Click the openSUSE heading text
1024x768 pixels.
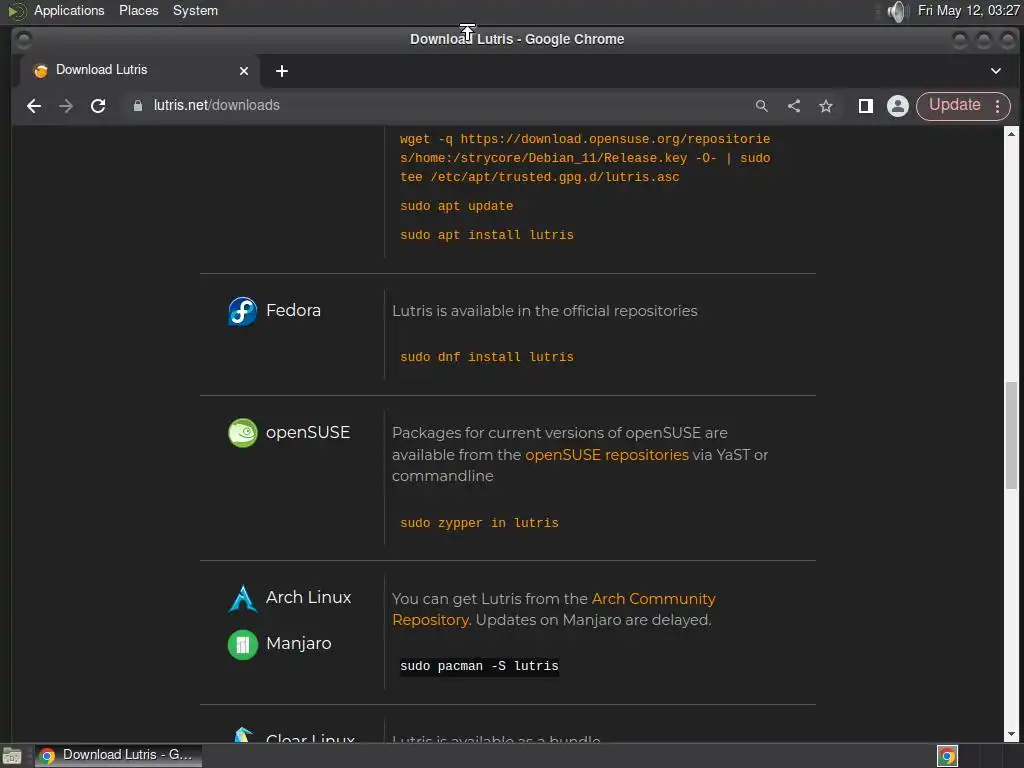pyautogui.click(x=308, y=432)
